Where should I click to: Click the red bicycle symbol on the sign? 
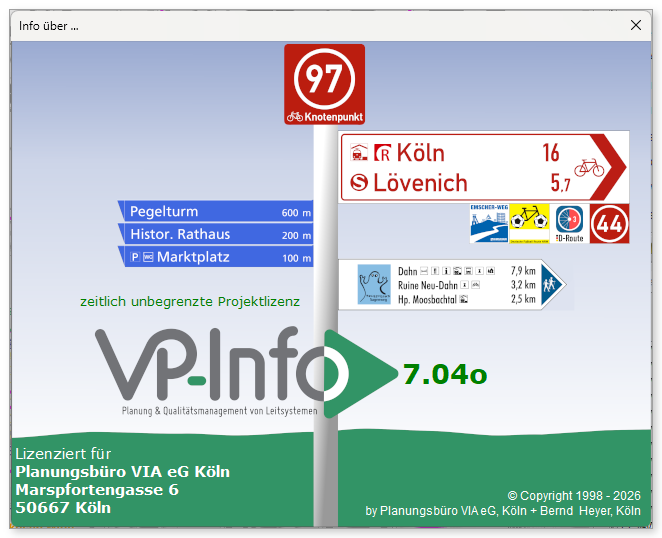pos(589,168)
